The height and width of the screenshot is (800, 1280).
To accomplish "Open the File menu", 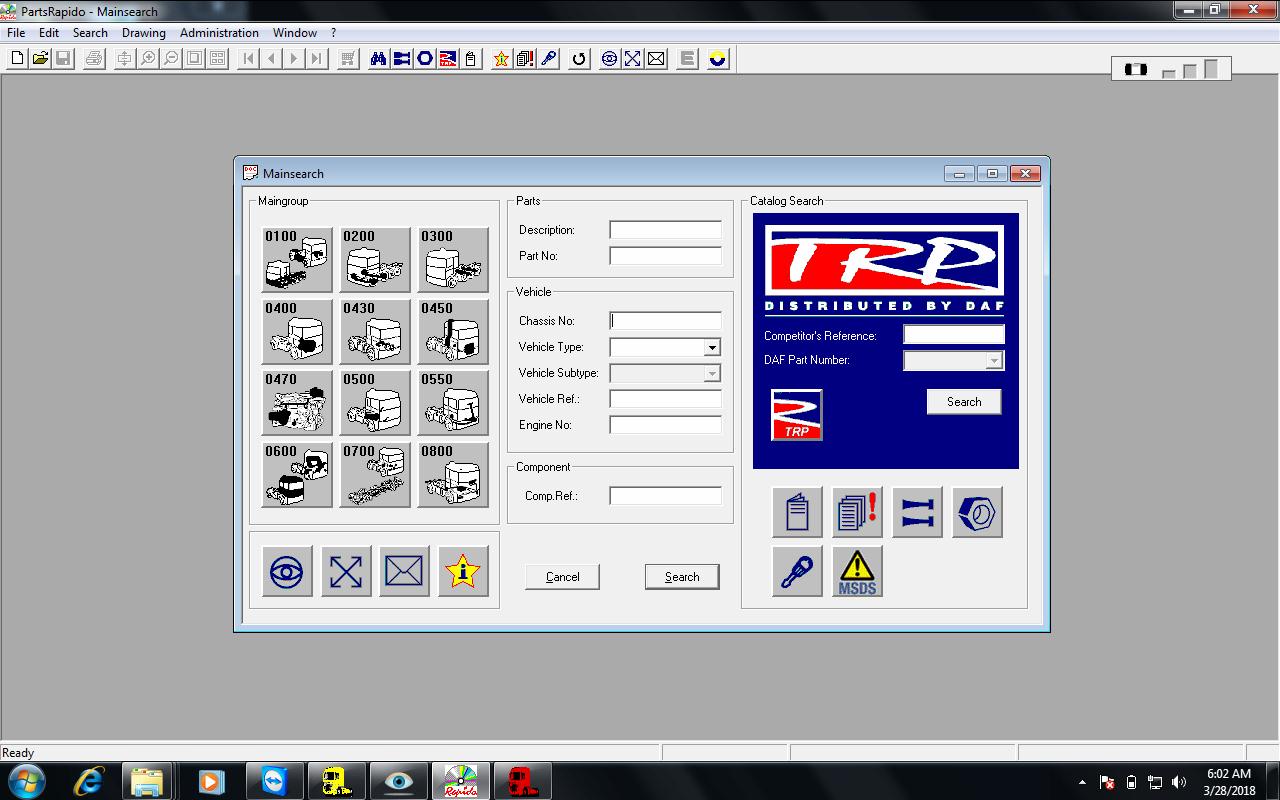I will [16, 32].
